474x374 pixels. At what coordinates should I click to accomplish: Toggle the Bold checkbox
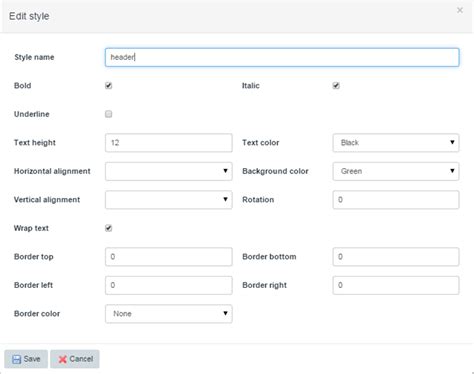(x=108, y=86)
